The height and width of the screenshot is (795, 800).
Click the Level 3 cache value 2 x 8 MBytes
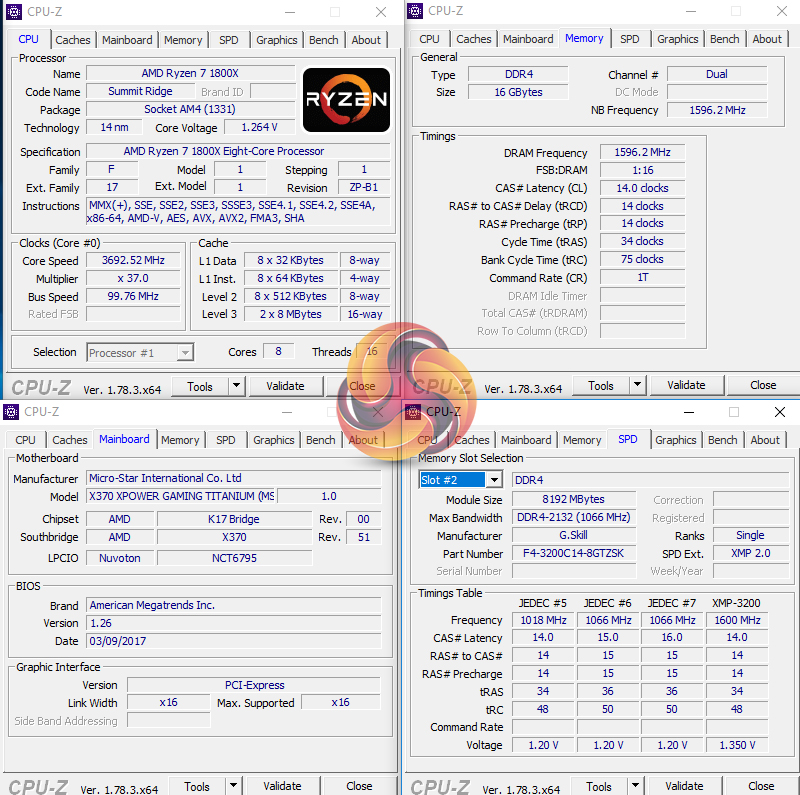click(x=291, y=314)
